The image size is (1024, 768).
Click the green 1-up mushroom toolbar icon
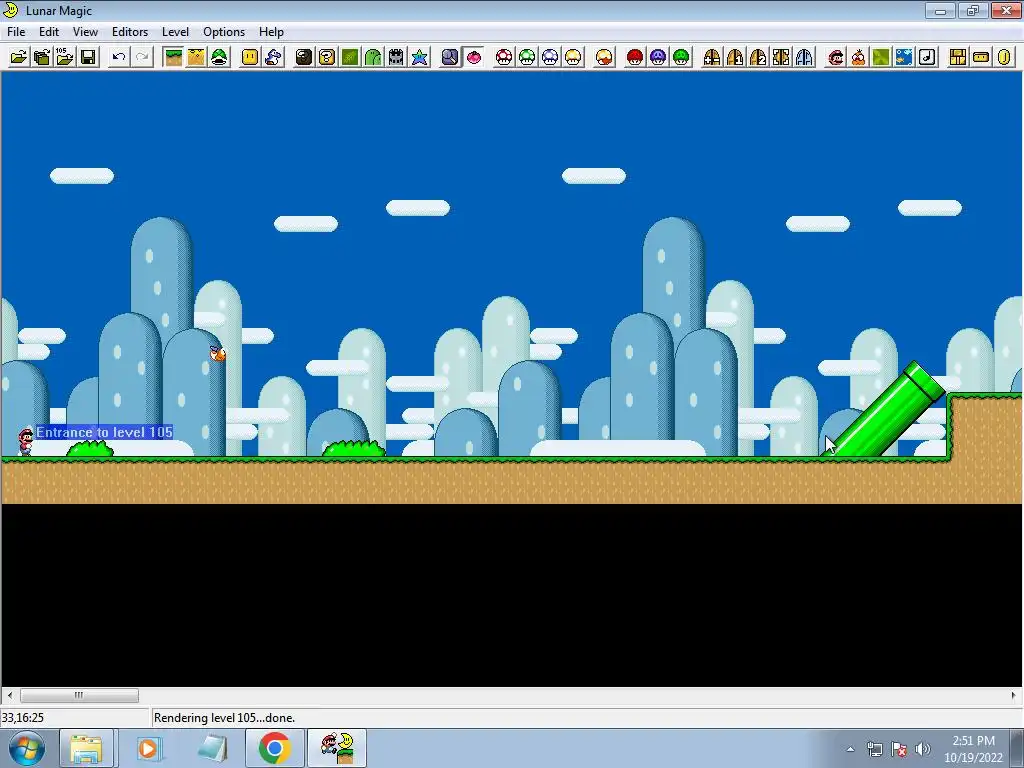click(x=527, y=57)
